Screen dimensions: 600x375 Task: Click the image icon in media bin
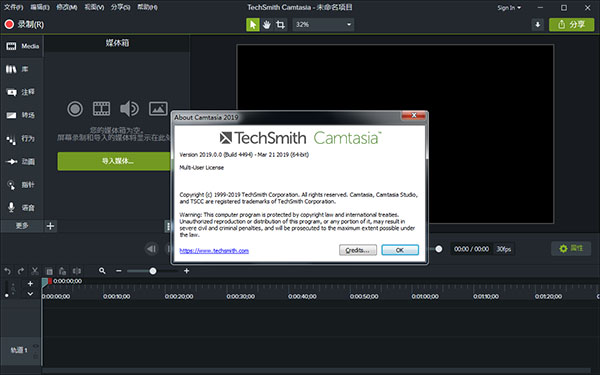coord(158,109)
